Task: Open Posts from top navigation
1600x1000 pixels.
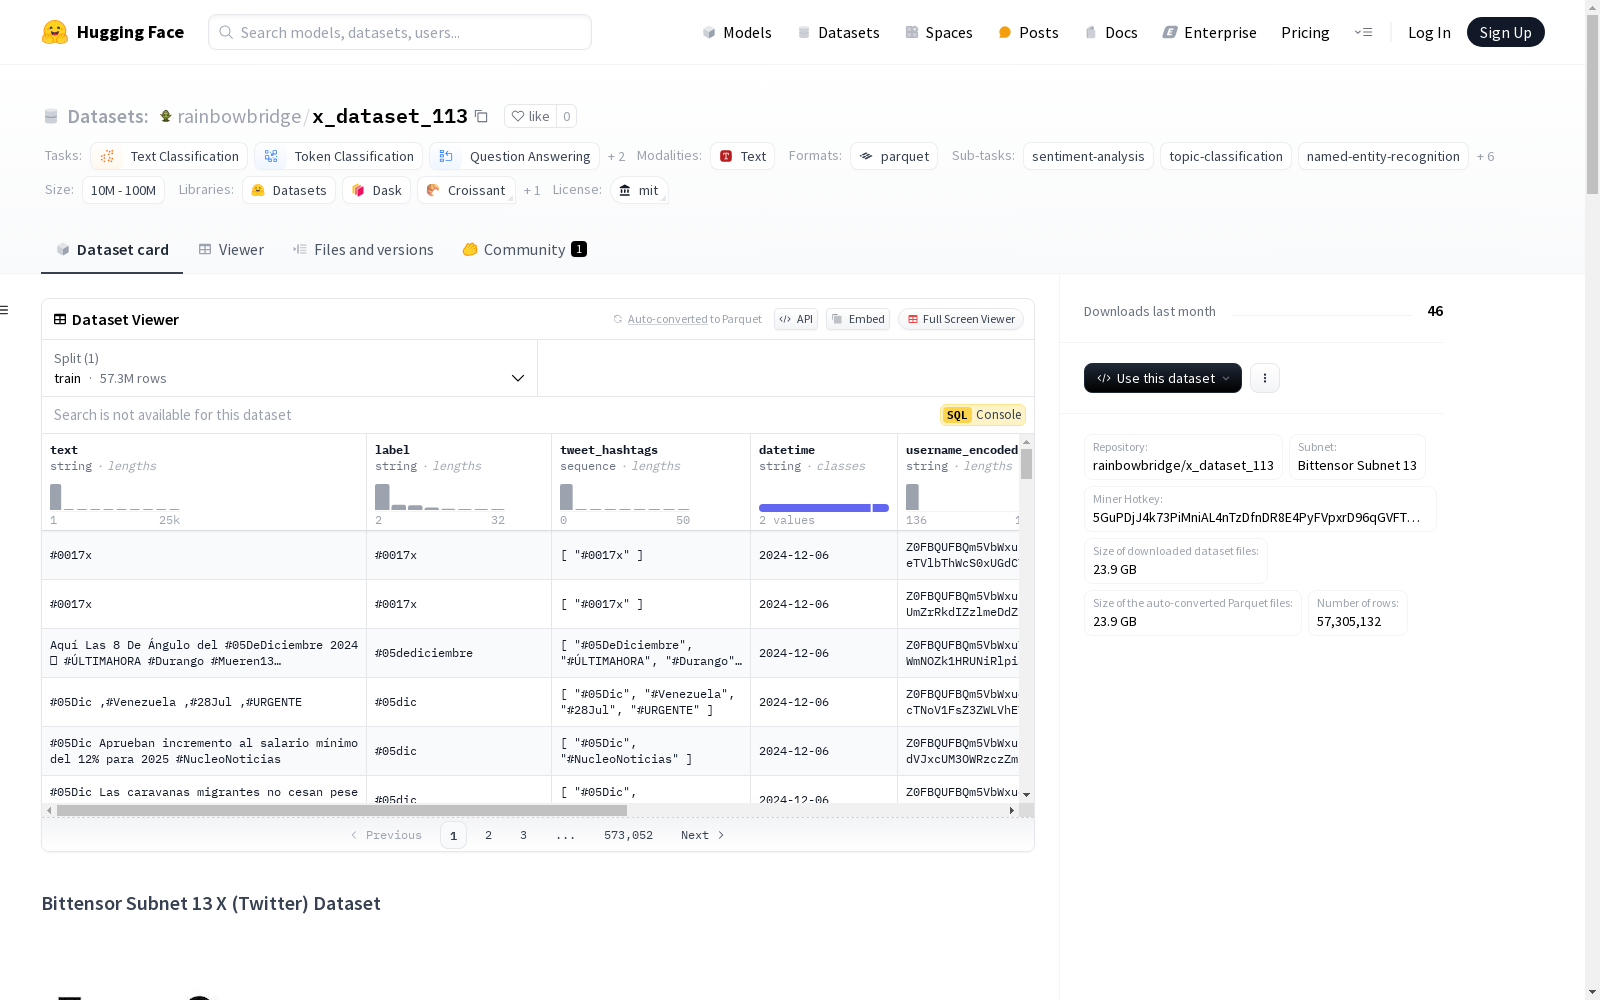Action: click(x=1028, y=33)
